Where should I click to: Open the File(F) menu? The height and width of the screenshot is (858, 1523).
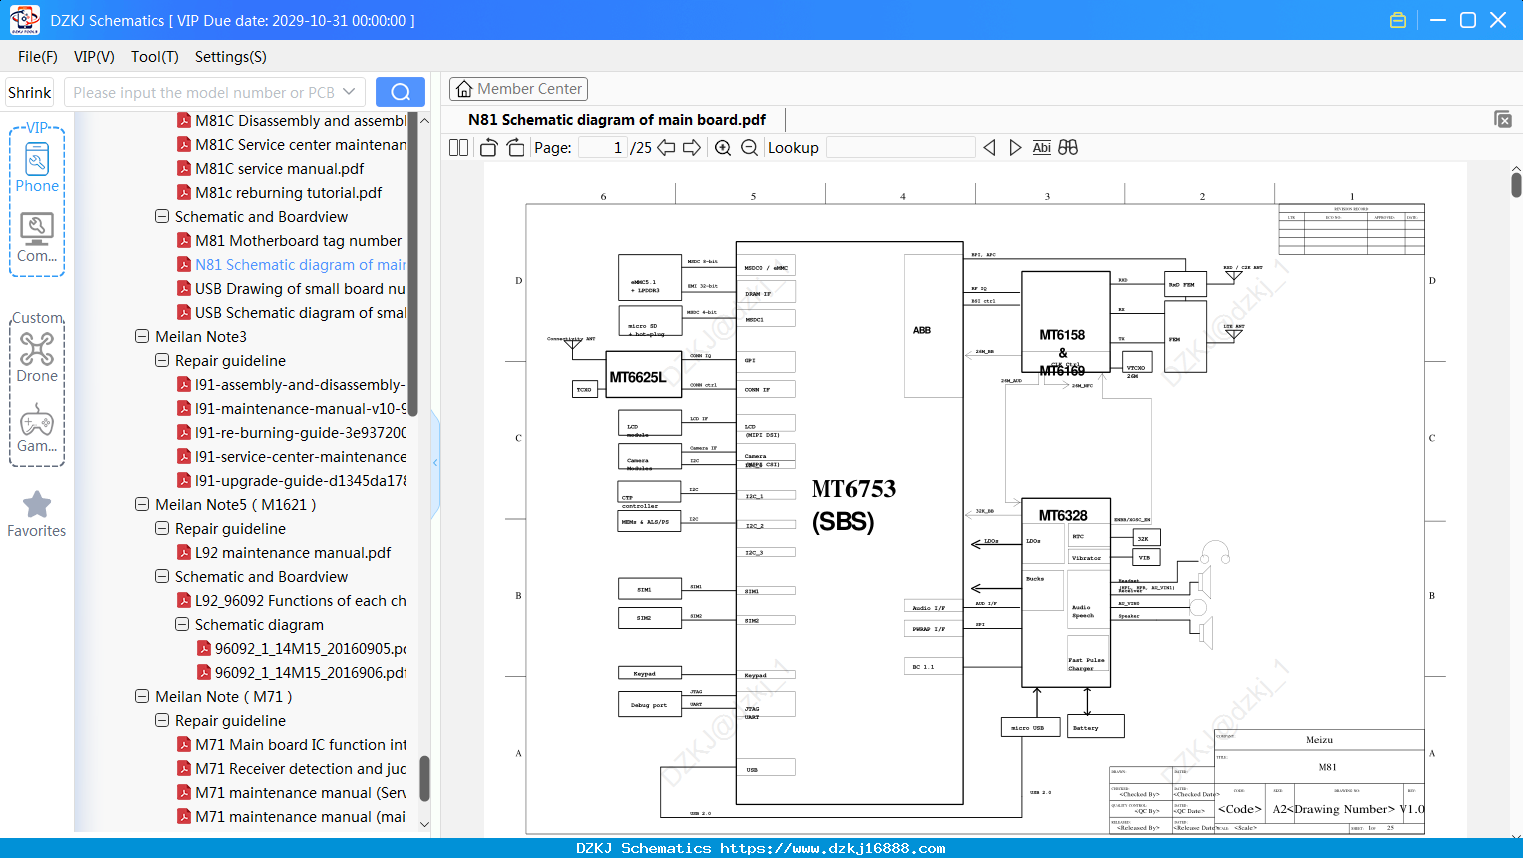38,57
